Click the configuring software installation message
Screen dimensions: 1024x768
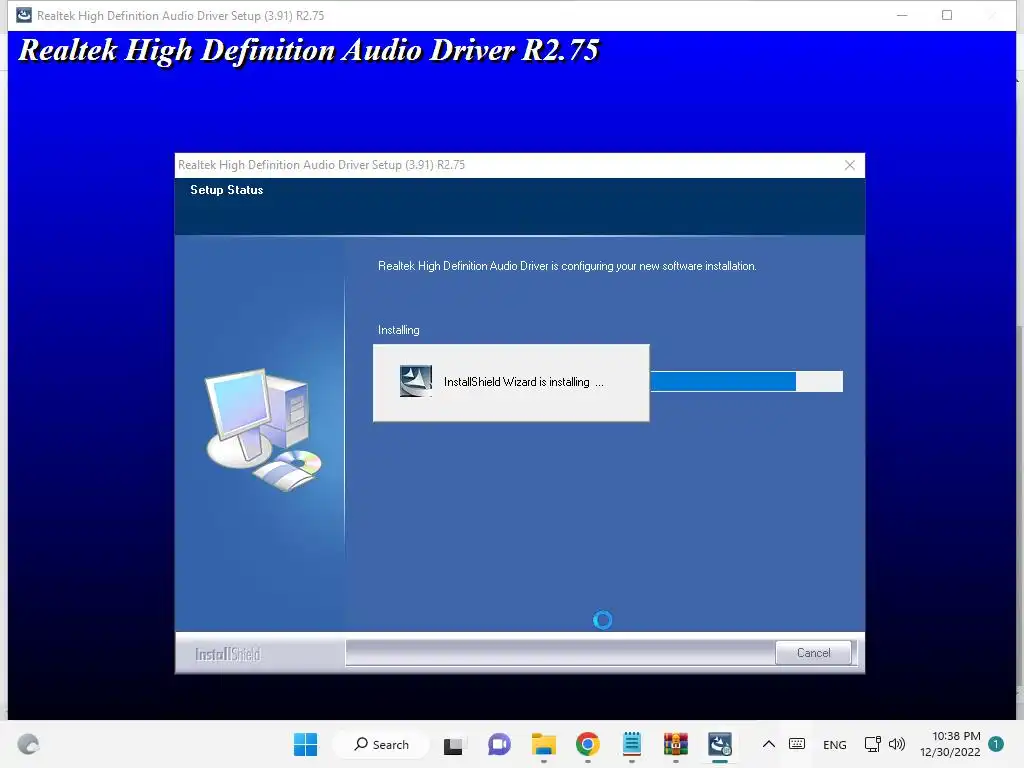(567, 266)
